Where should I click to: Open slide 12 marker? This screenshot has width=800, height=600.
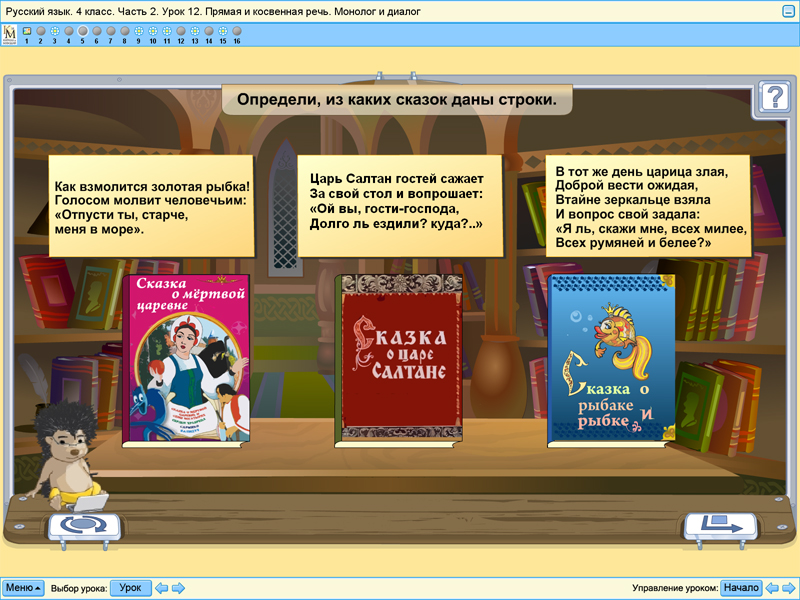[181, 31]
